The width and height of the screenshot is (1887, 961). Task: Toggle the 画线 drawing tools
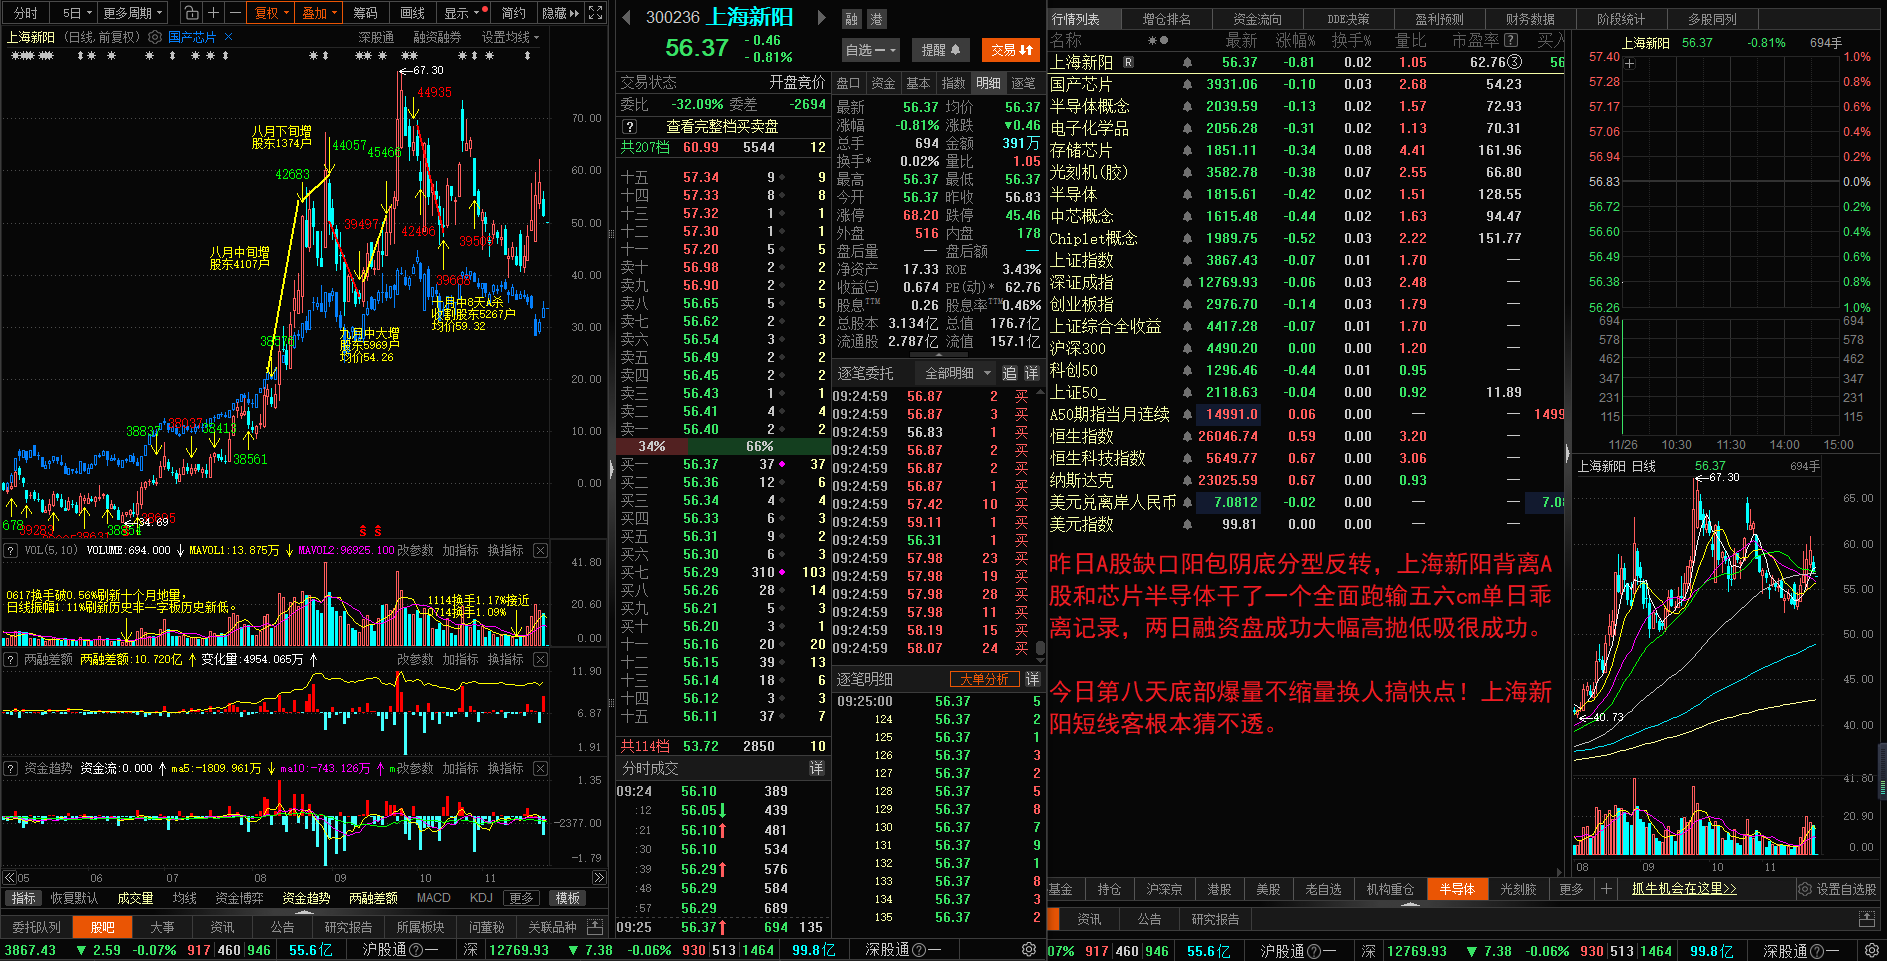click(413, 13)
